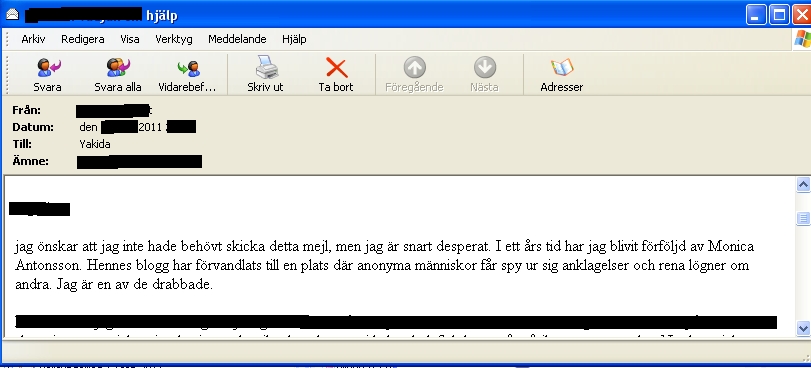
Task: Open the Verktyg menu
Action: click(x=174, y=39)
